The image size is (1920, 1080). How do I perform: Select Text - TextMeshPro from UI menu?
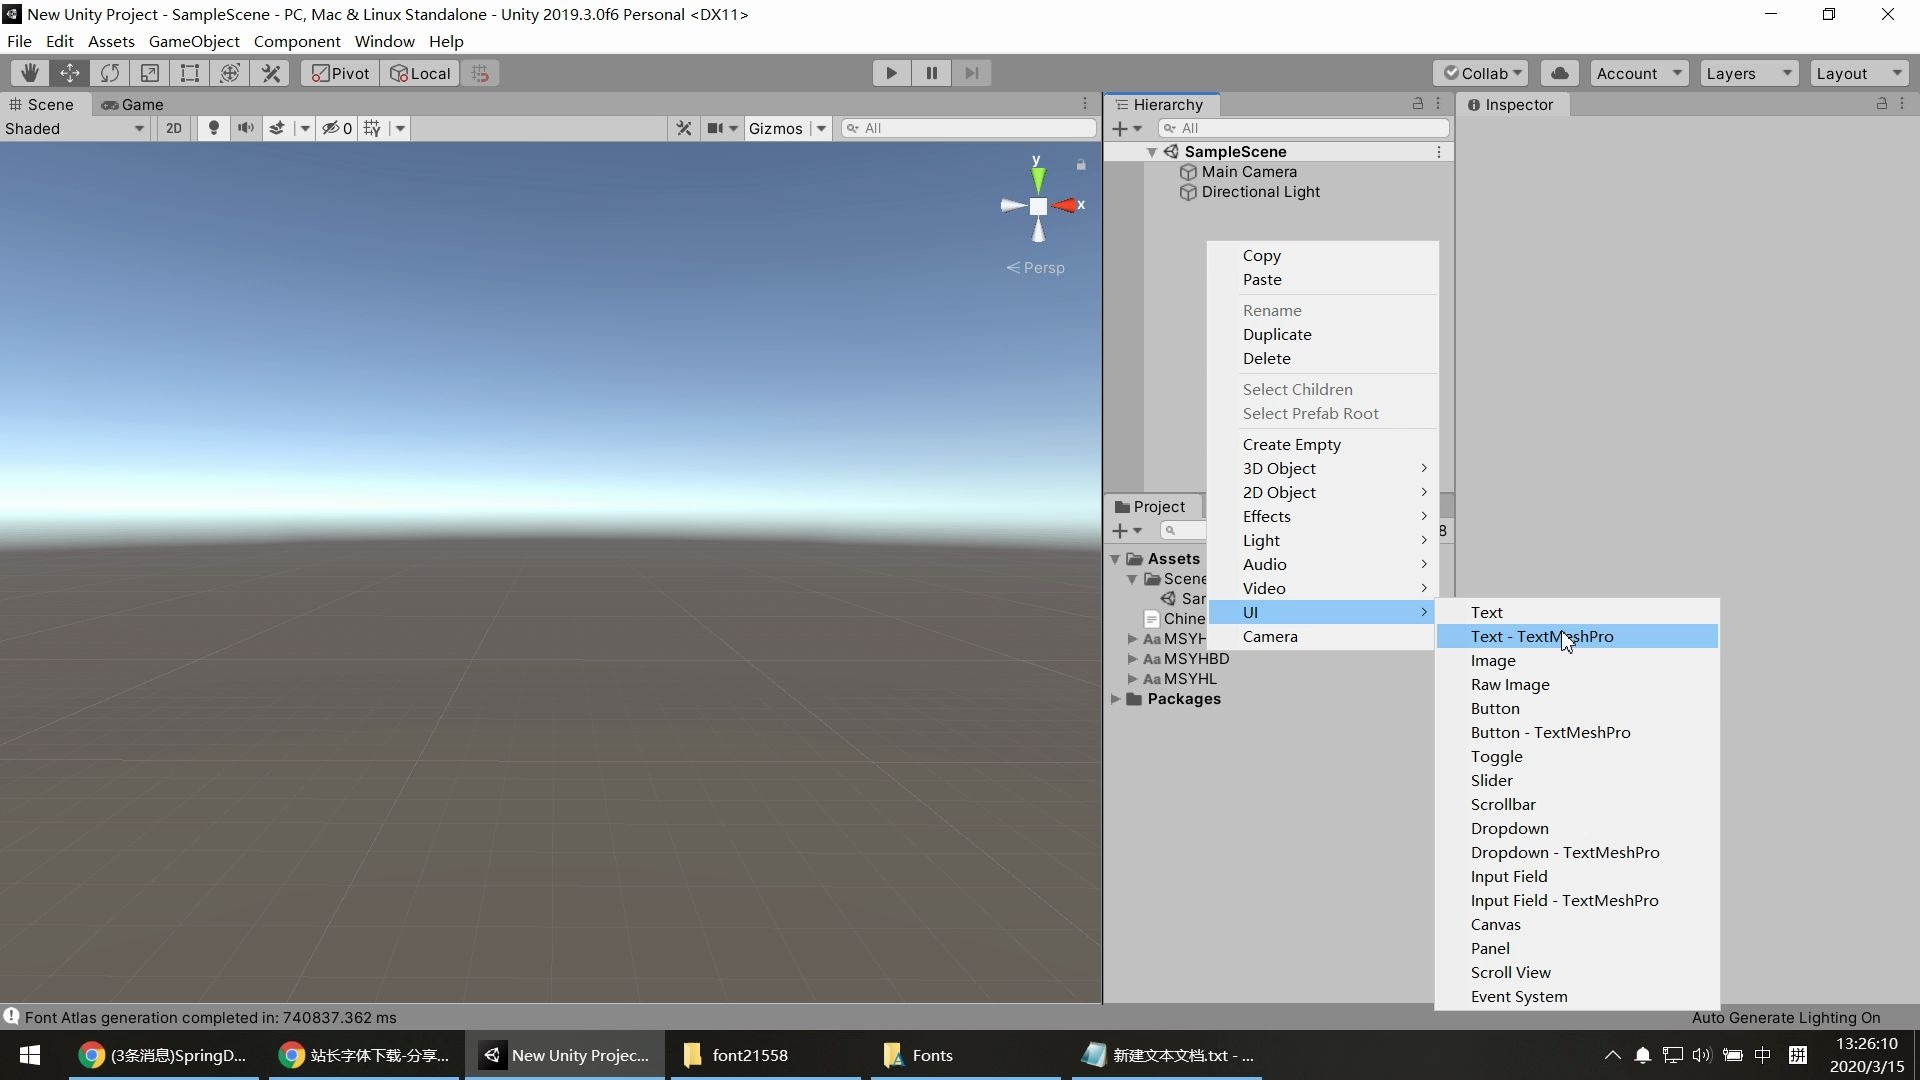point(1542,636)
